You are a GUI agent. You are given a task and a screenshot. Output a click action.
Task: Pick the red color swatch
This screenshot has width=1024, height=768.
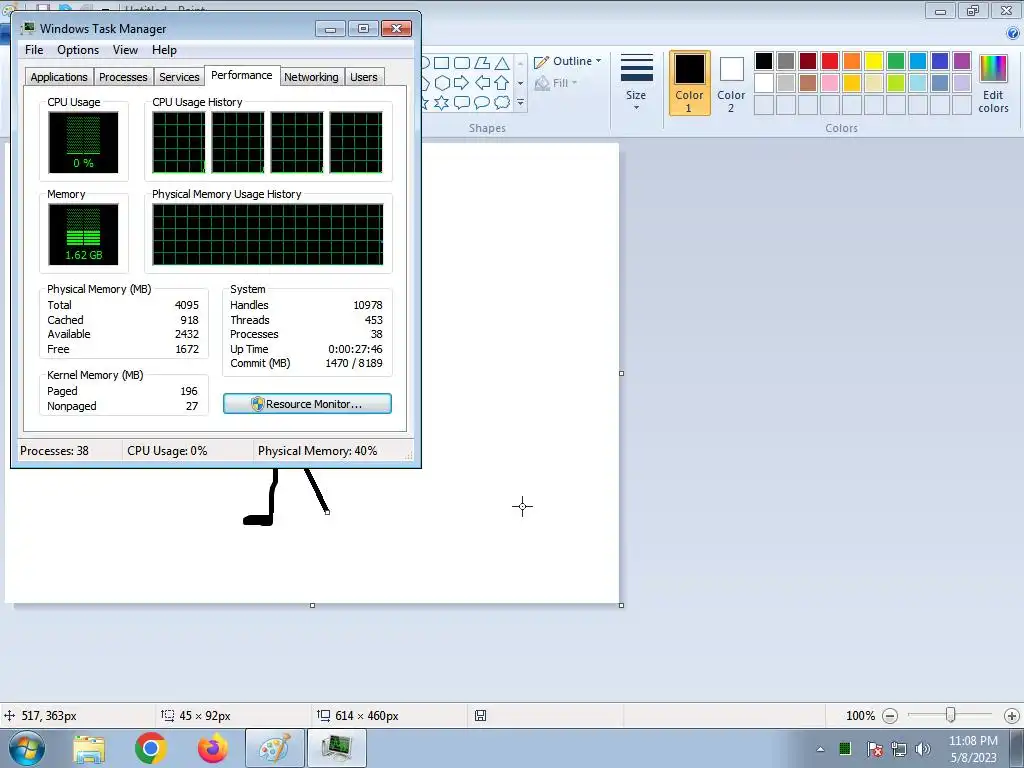[x=829, y=61]
